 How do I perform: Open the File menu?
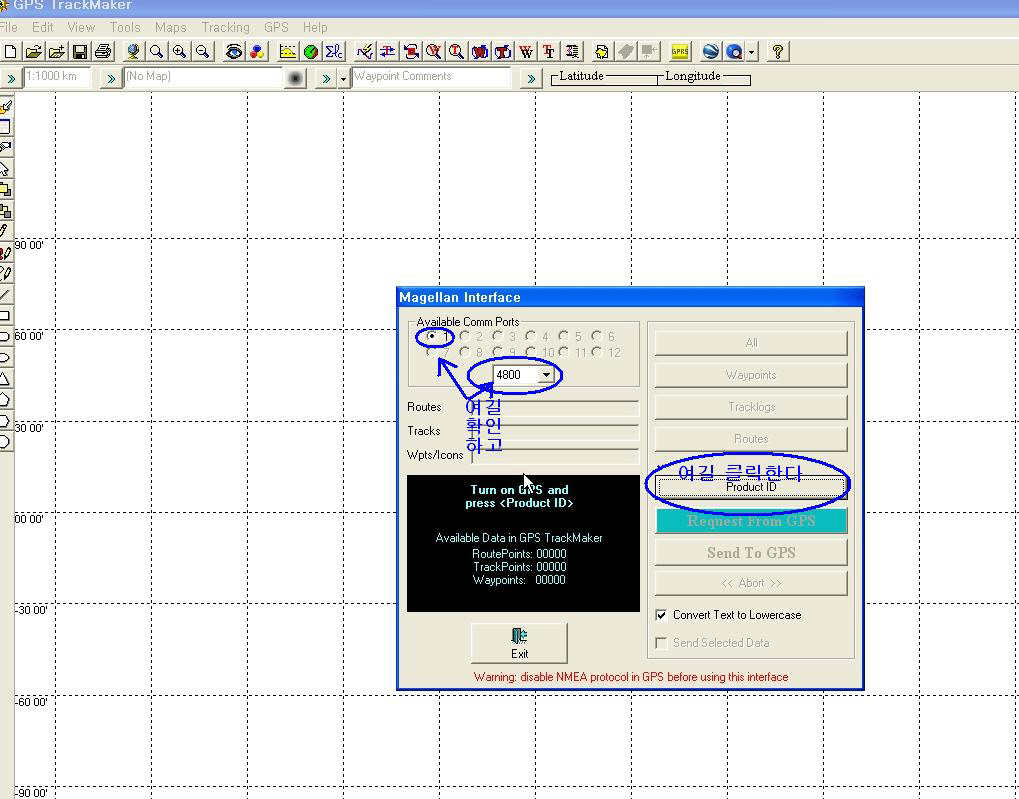click(8, 27)
